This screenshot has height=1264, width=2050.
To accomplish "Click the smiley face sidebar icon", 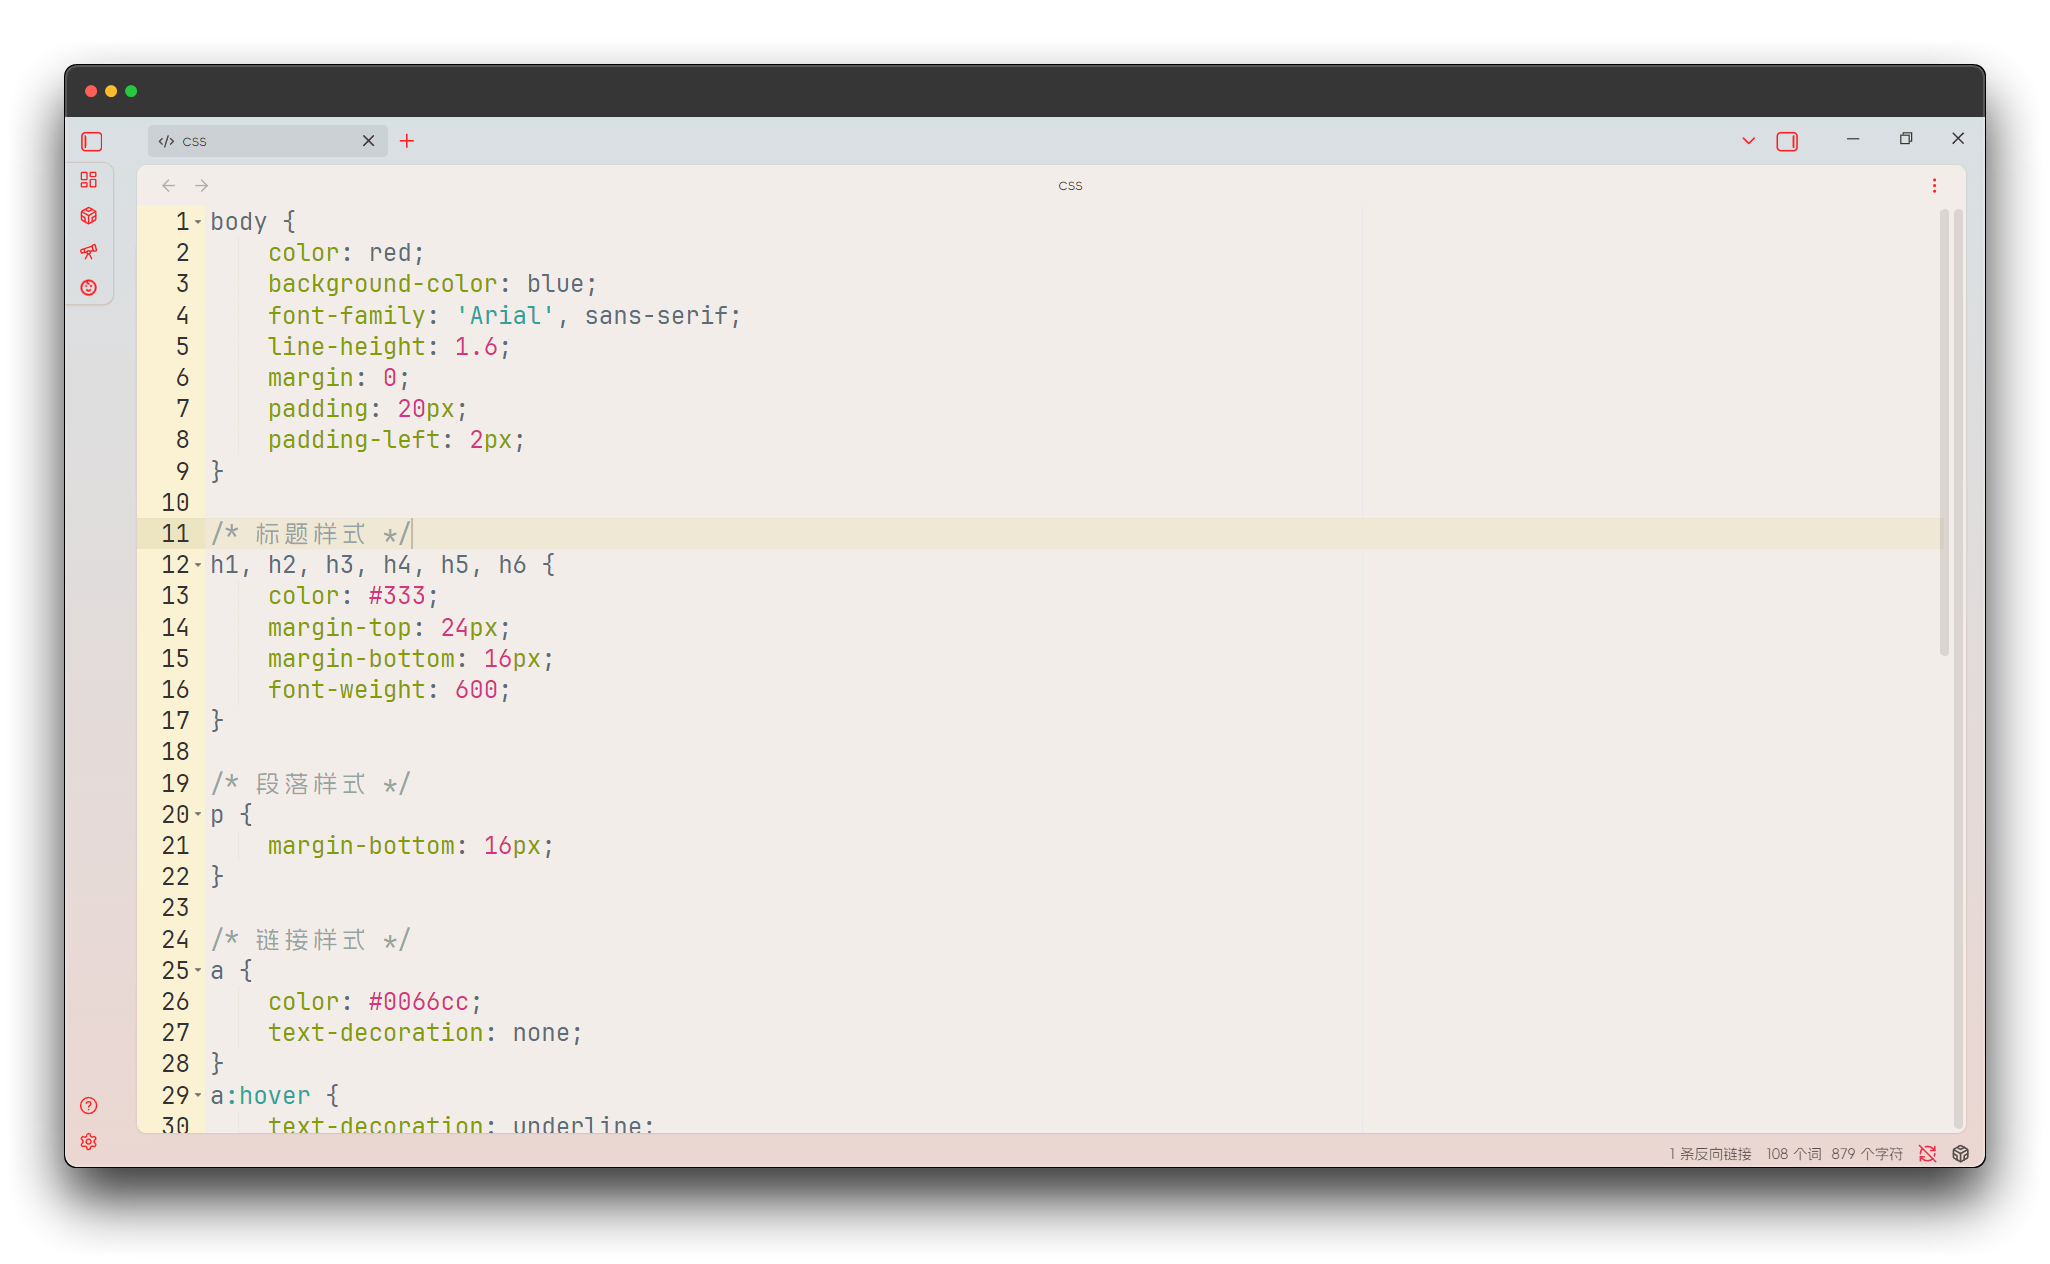I will coord(89,288).
